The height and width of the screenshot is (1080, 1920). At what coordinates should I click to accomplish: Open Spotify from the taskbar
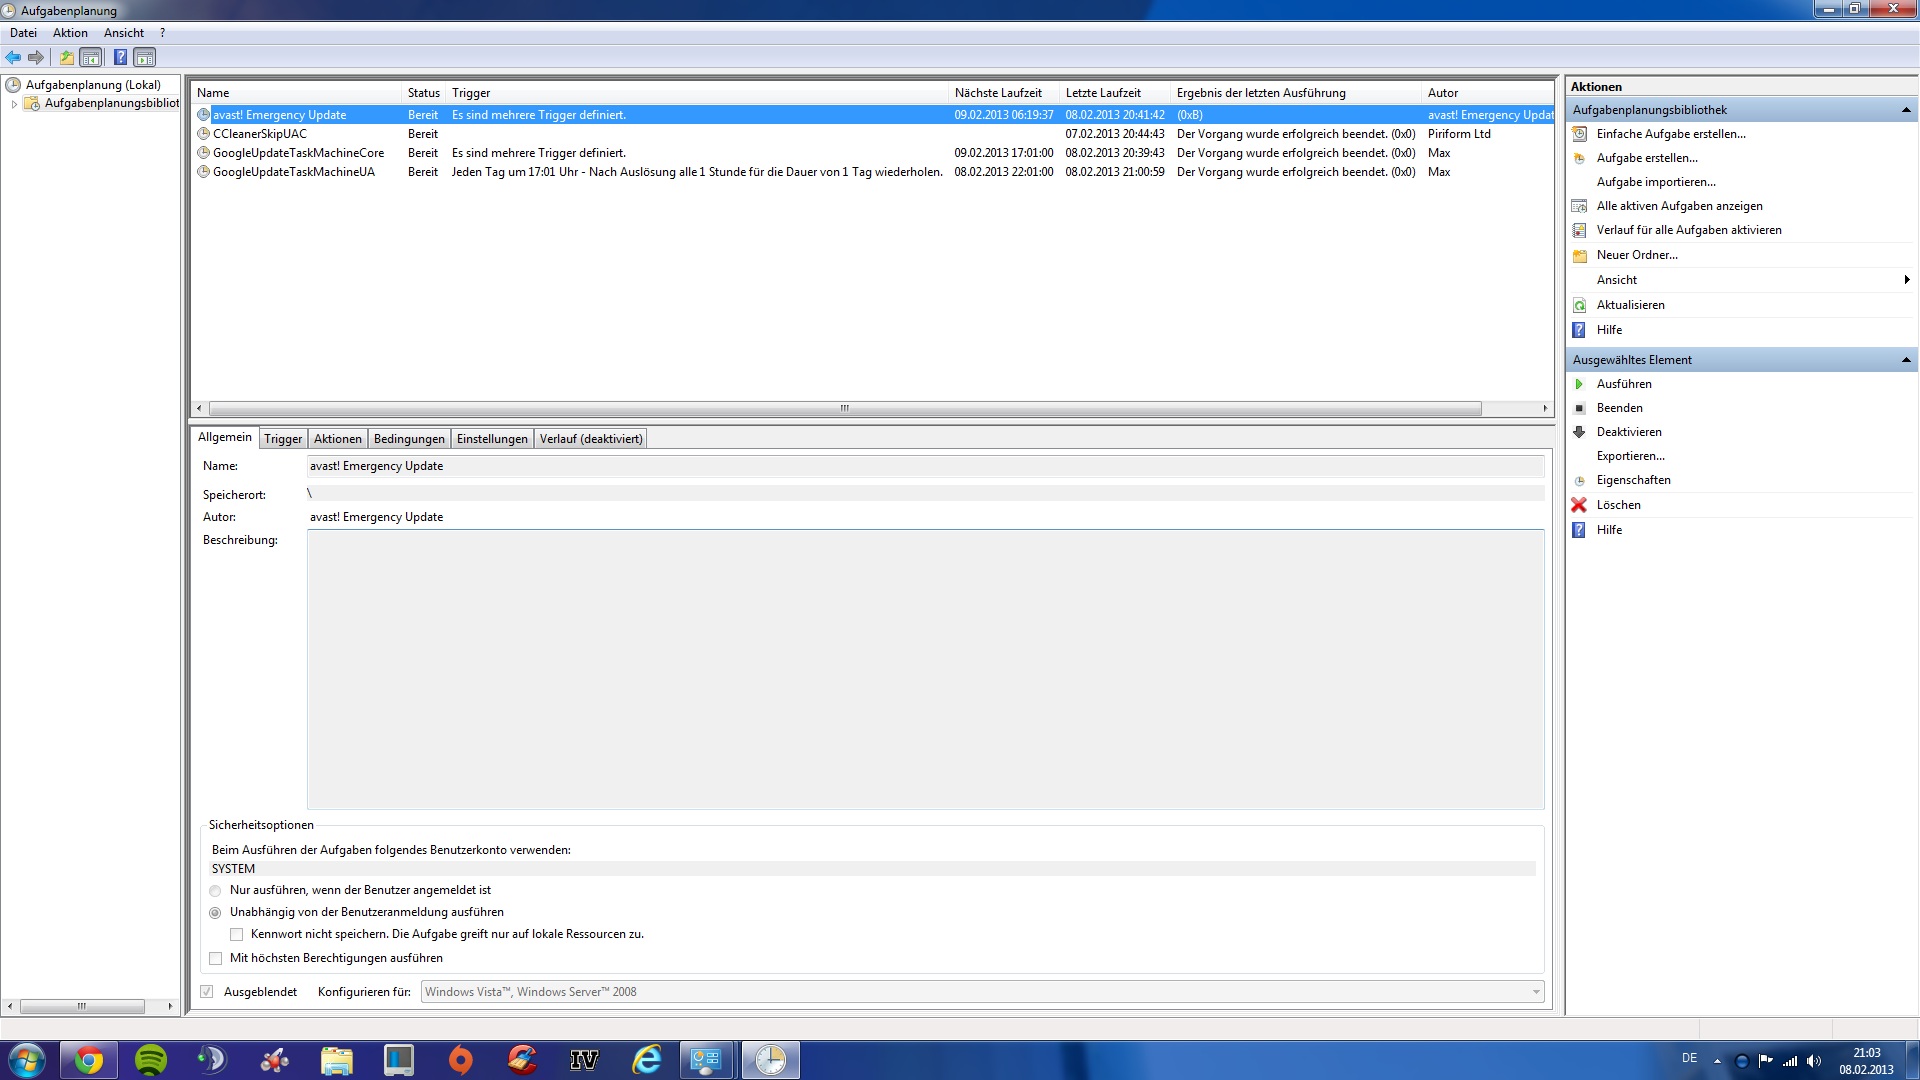click(x=151, y=1060)
